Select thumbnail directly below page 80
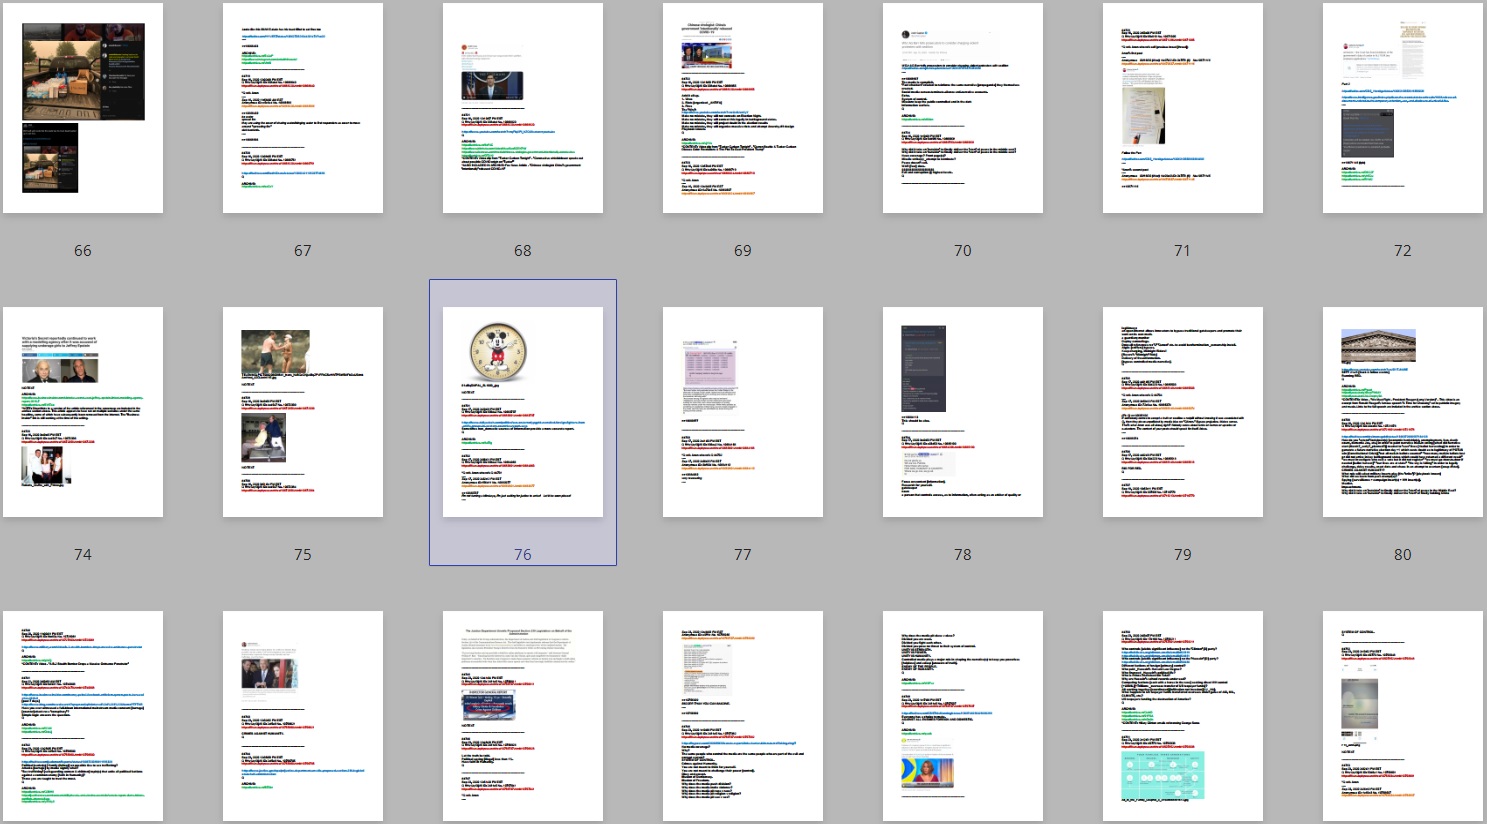Screen dimensions: 1487x824 [1403, 716]
